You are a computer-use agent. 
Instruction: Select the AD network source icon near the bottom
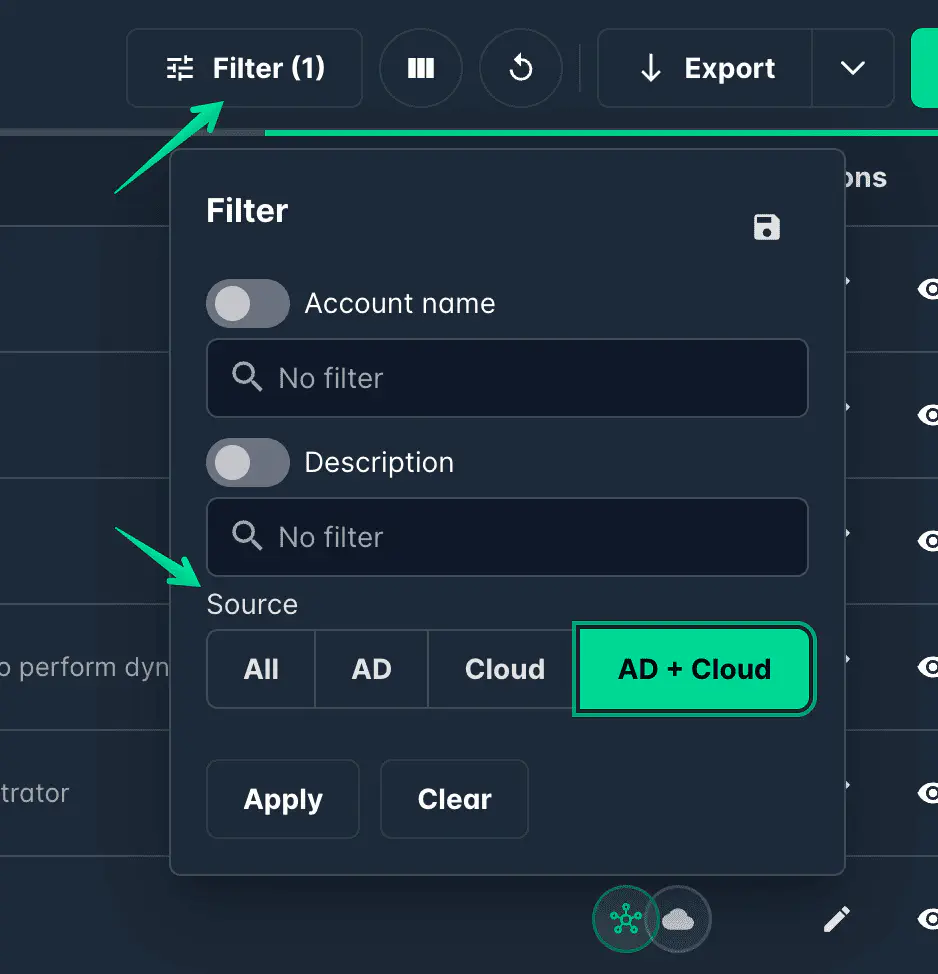tap(625, 919)
